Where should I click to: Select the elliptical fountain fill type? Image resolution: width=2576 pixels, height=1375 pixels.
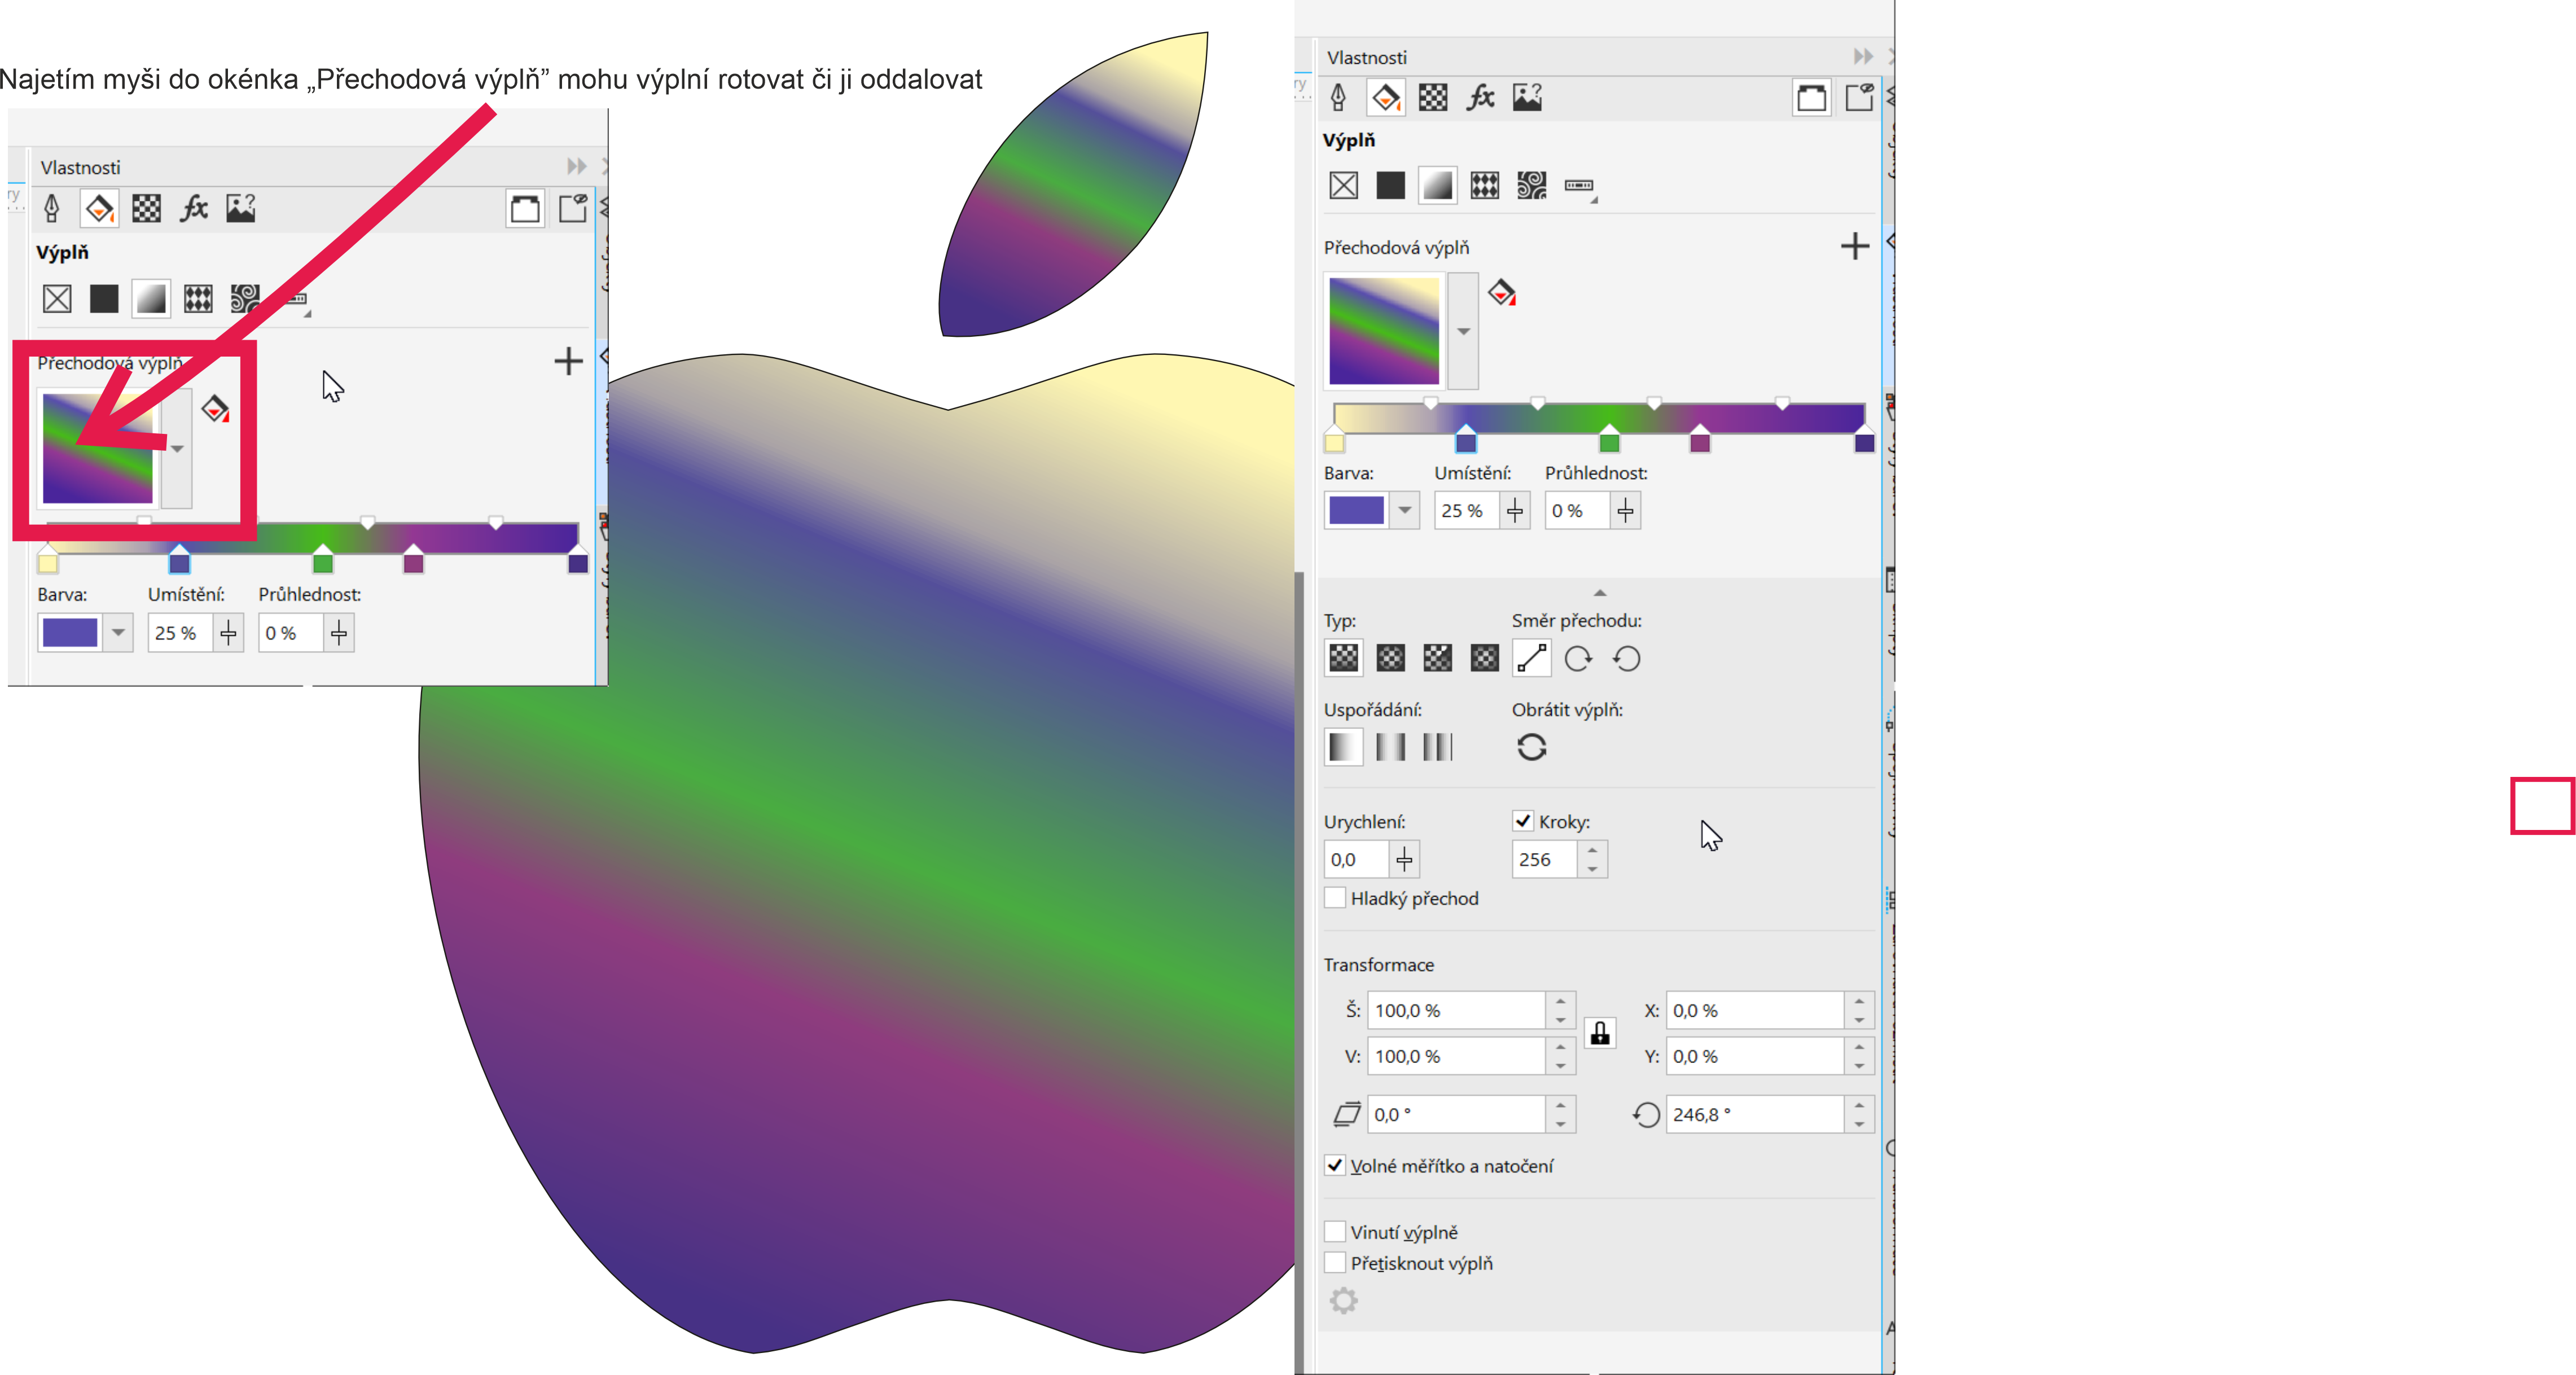(1390, 658)
